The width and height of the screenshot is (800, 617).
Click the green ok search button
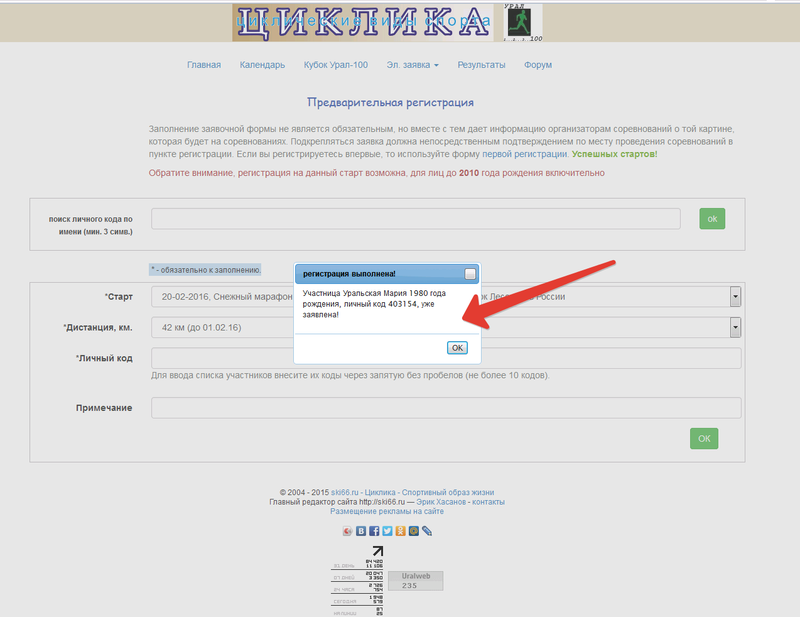pos(712,218)
